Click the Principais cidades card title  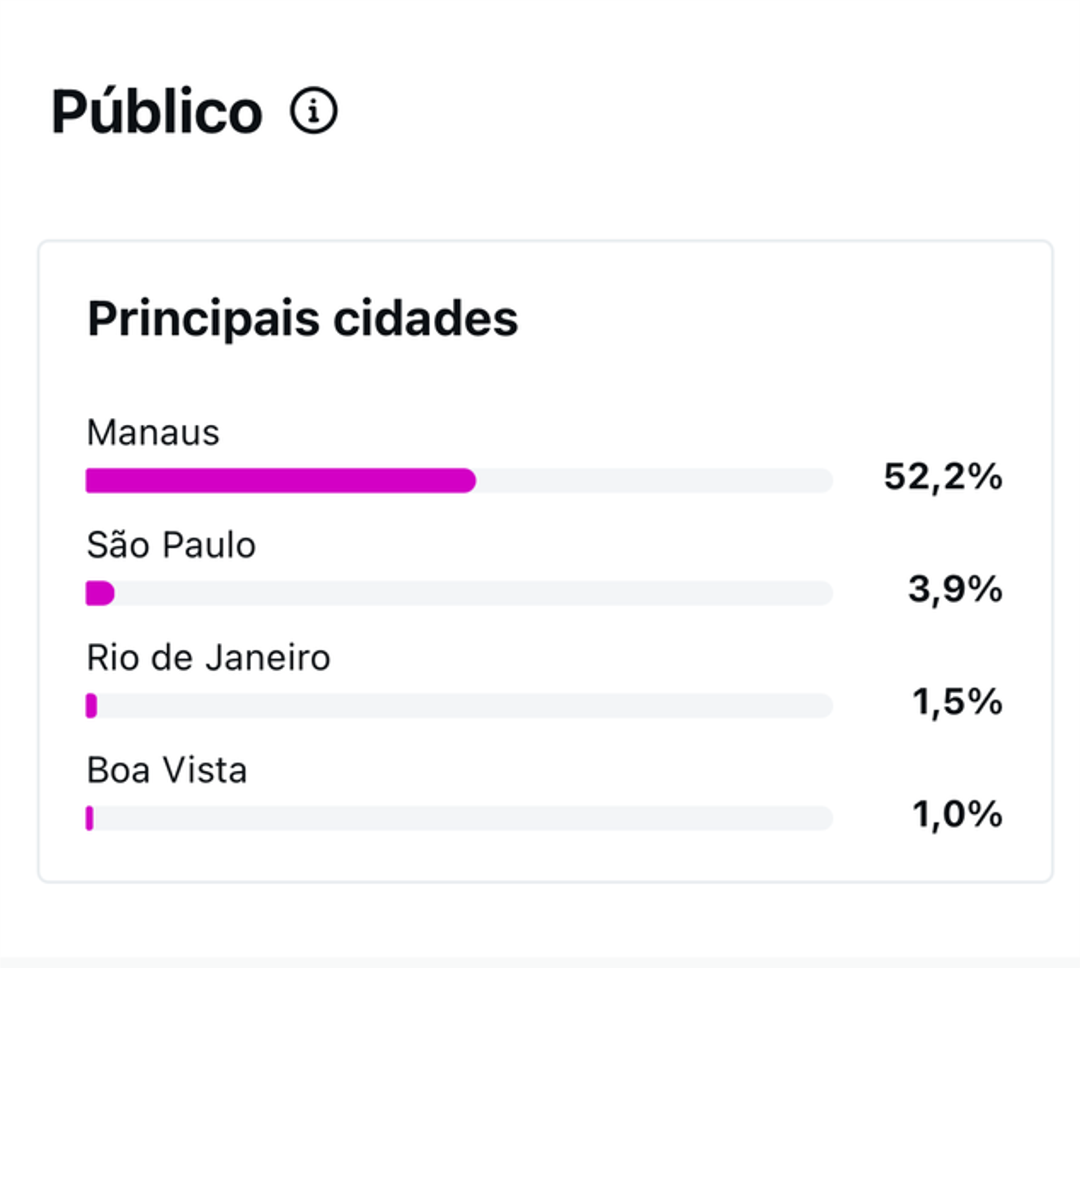pyautogui.click(x=303, y=318)
